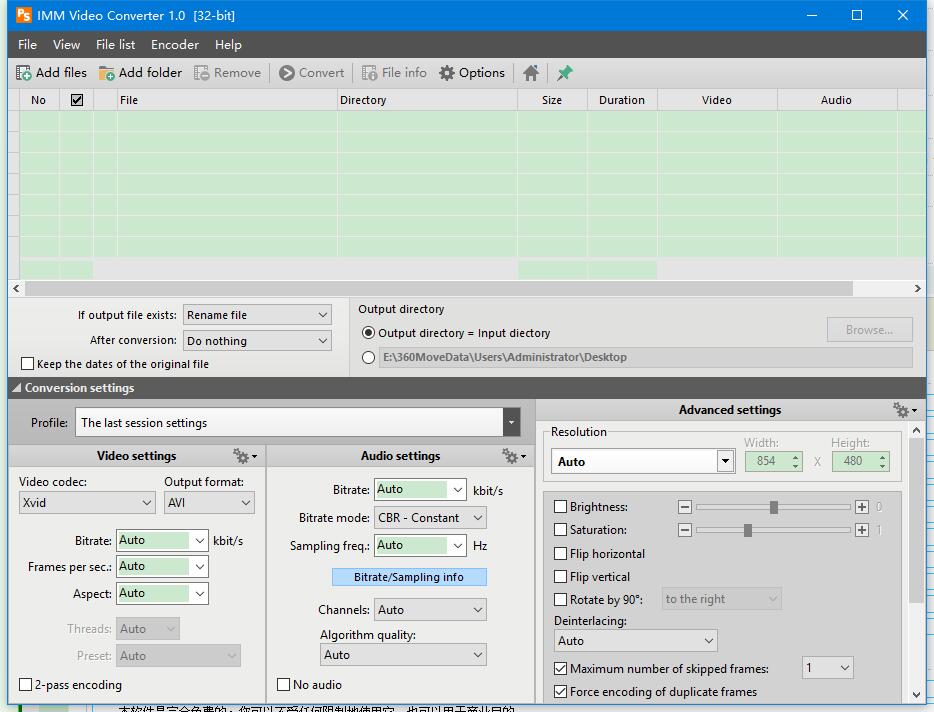Click the Browse... button
The height and width of the screenshot is (712, 934).
click(869, 329)
